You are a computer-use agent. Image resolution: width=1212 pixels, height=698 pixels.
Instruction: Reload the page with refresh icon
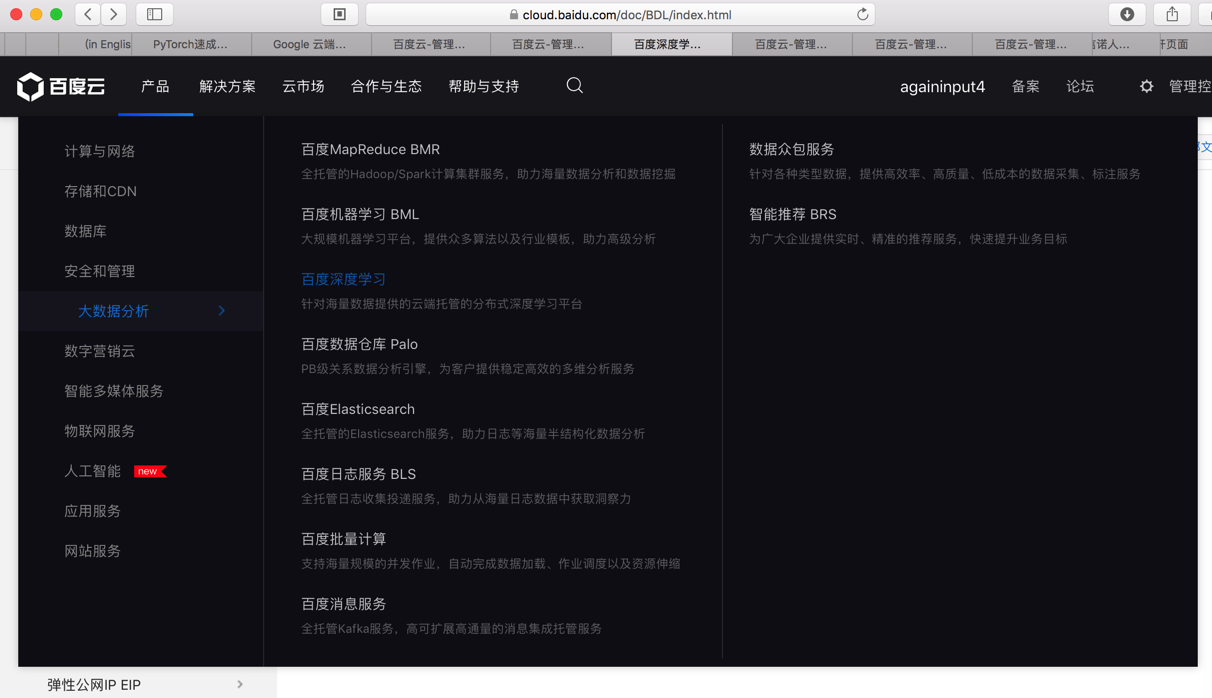coord(862,15)
